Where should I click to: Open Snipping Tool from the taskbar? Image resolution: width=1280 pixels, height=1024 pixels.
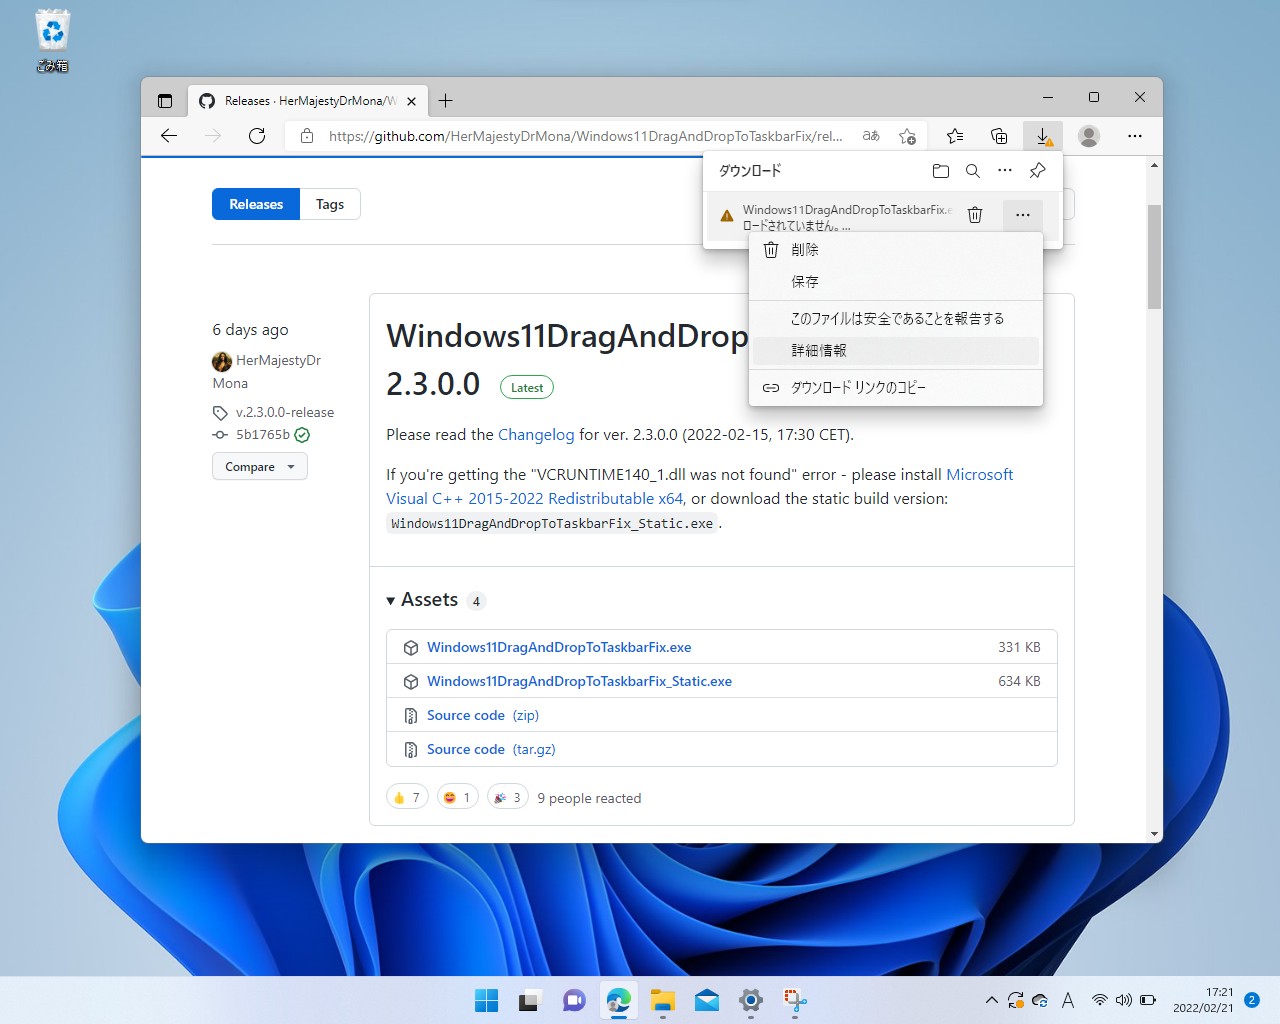(x=793, y=1000)
